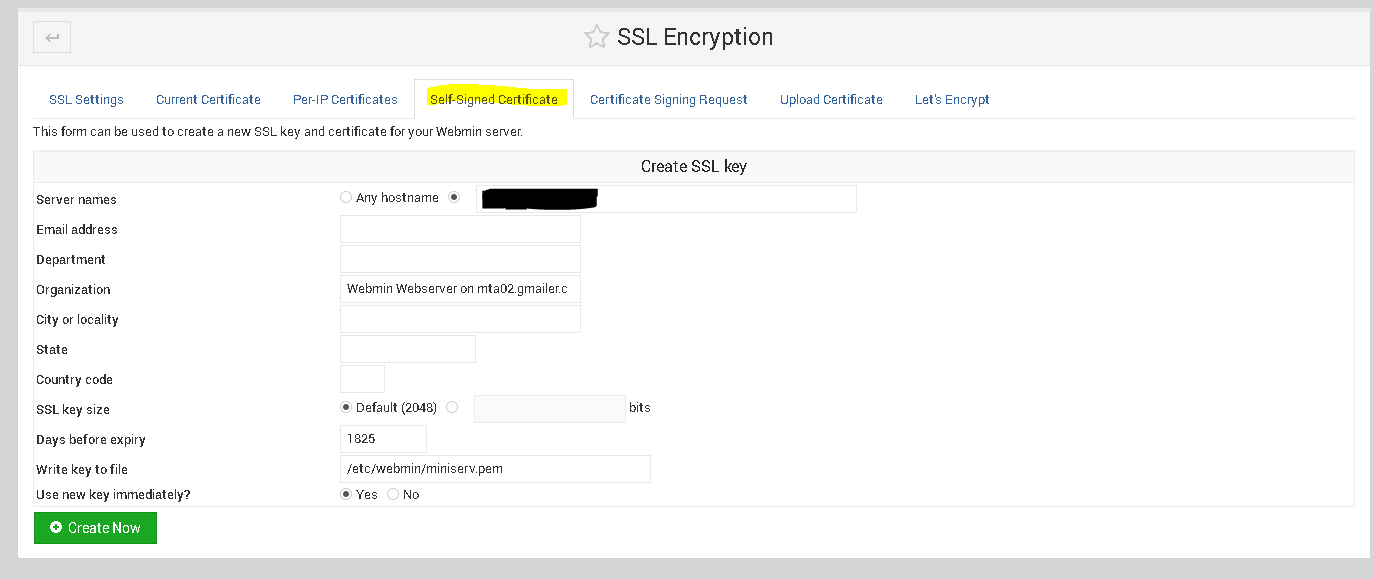Open the Per-IP Certificates tab
Image resolution: width=1374 pixels, height=579 pixels.
coord(345,99)
